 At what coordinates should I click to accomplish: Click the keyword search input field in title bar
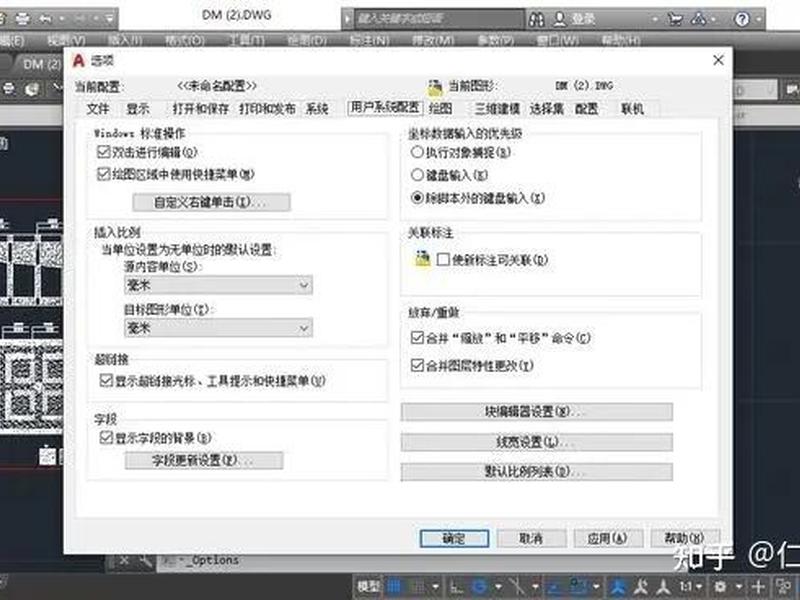click(x=439, y=19)
